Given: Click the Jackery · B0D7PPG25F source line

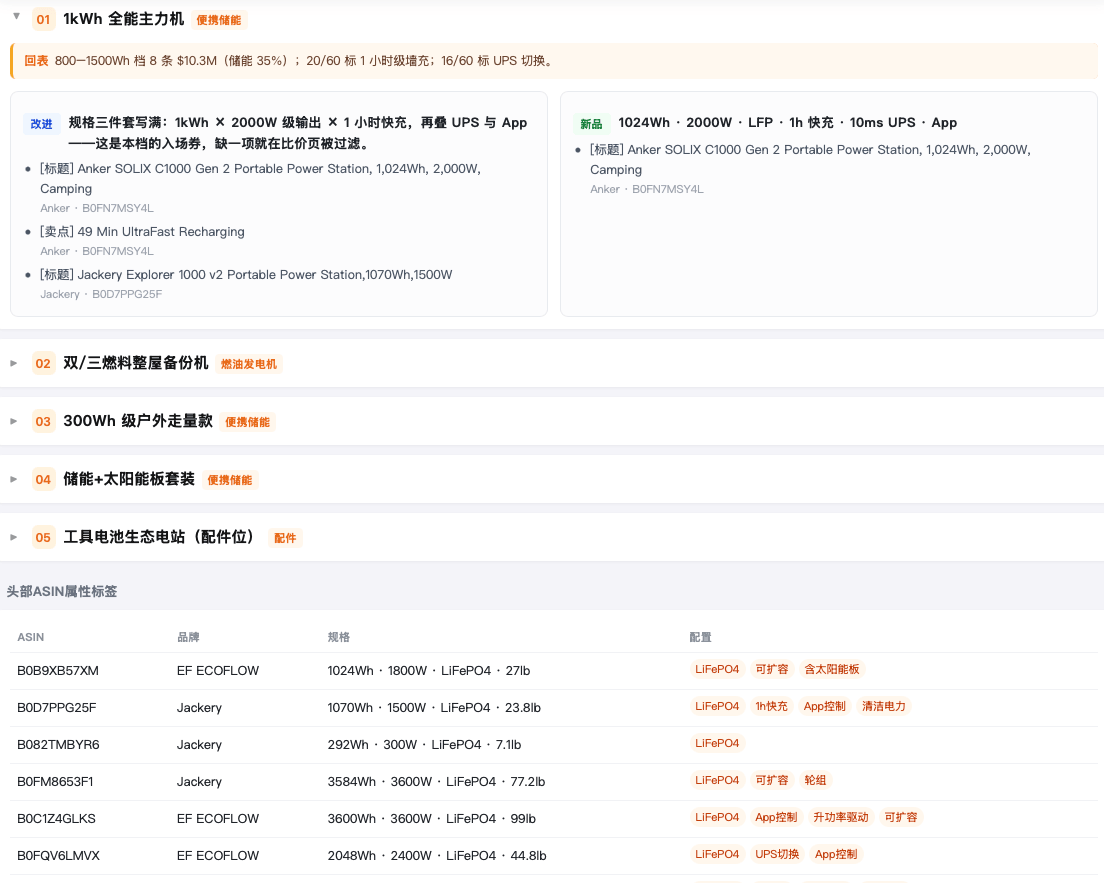Looking at the screenshot, I should coord(101,294).
